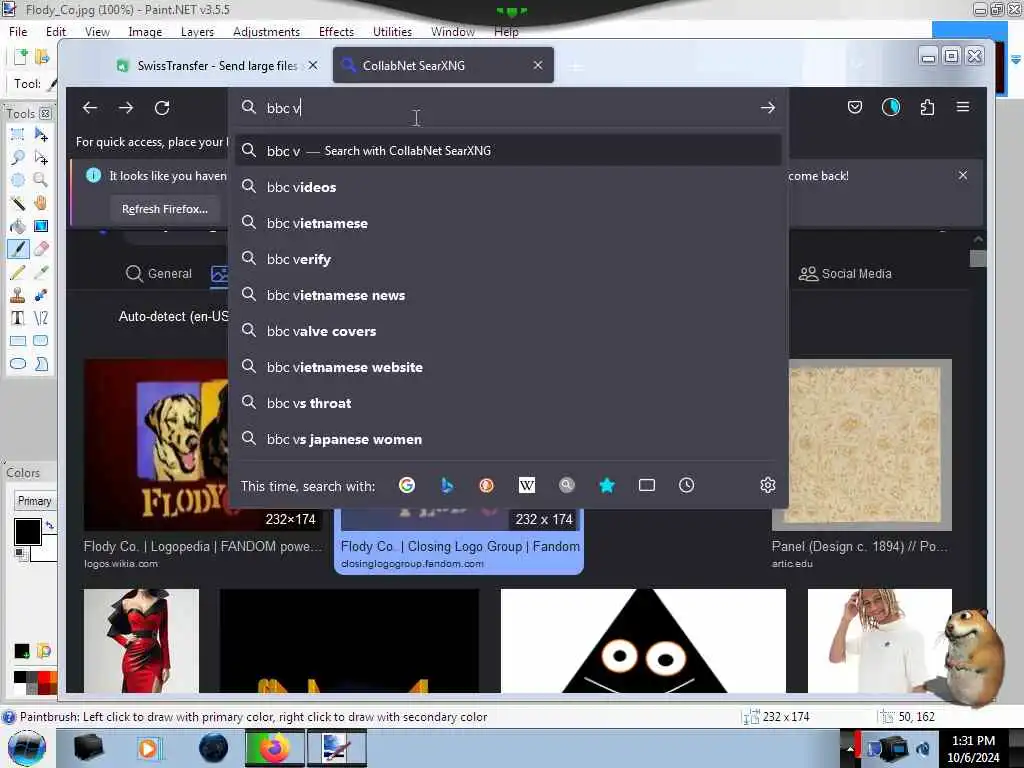Open the Firefox hamburger menu

[963, 107]
